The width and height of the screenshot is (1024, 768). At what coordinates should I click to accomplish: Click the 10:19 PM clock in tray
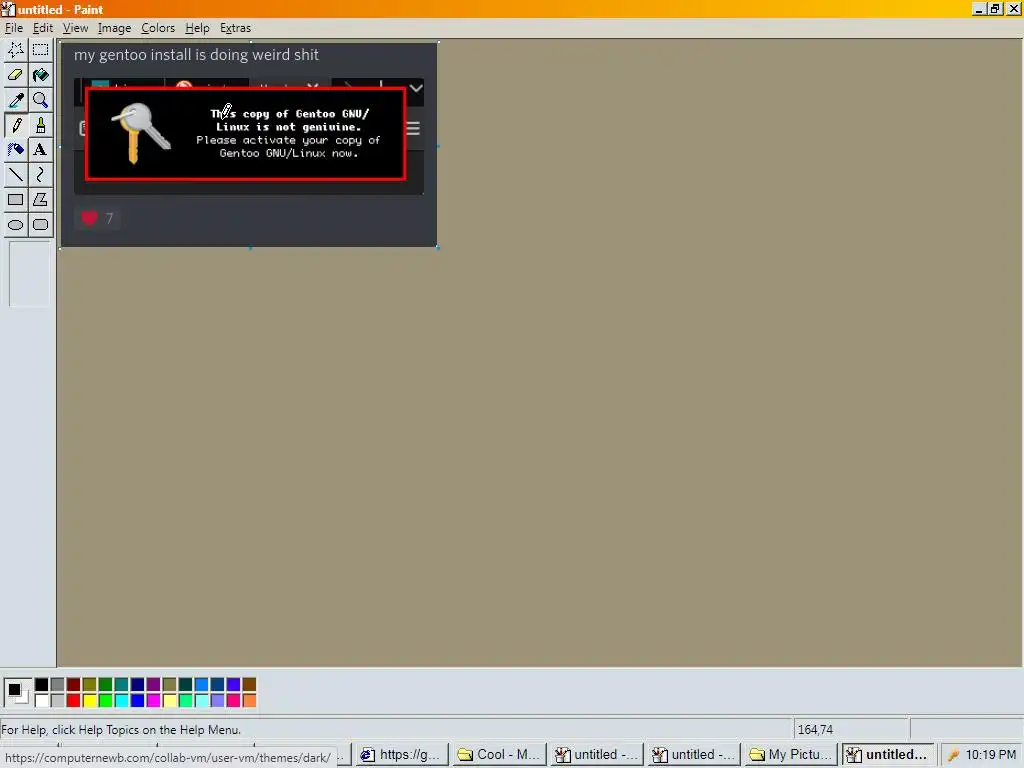click(x=991, y=755)
